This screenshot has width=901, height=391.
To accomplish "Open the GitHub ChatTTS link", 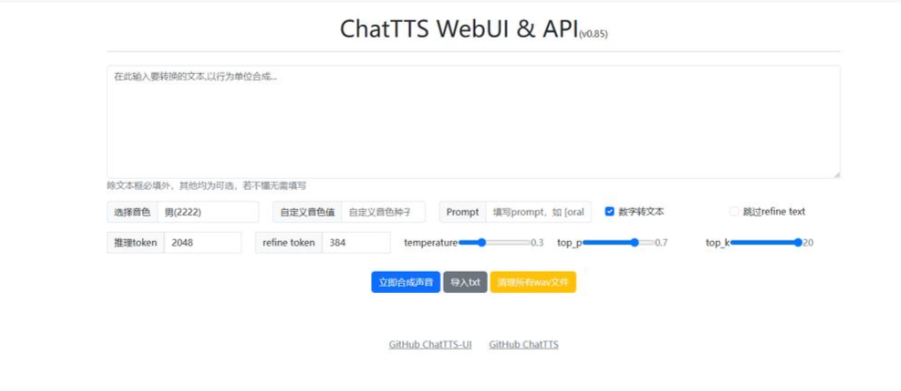I will (524, 344).
